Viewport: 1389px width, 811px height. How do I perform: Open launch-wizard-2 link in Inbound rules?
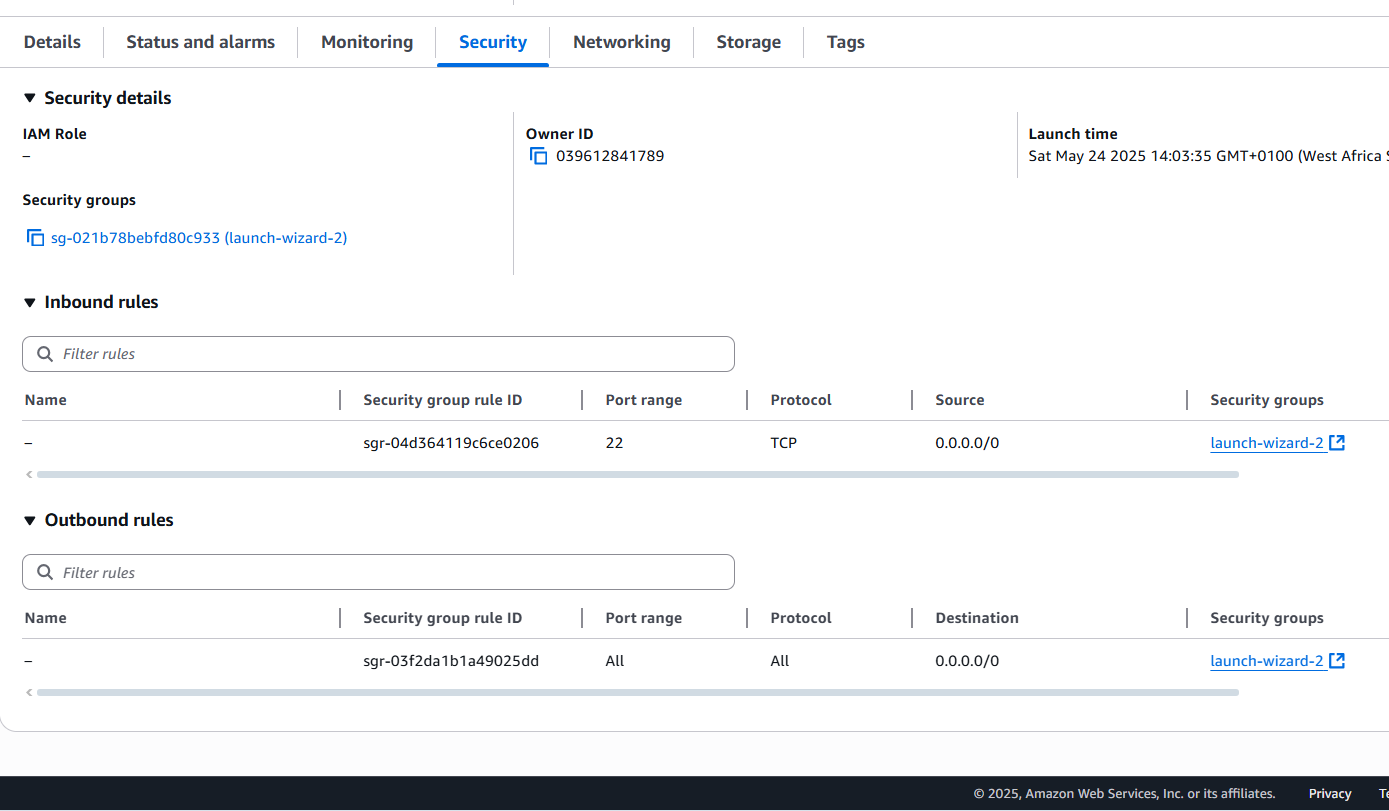tap(1266, 443)
